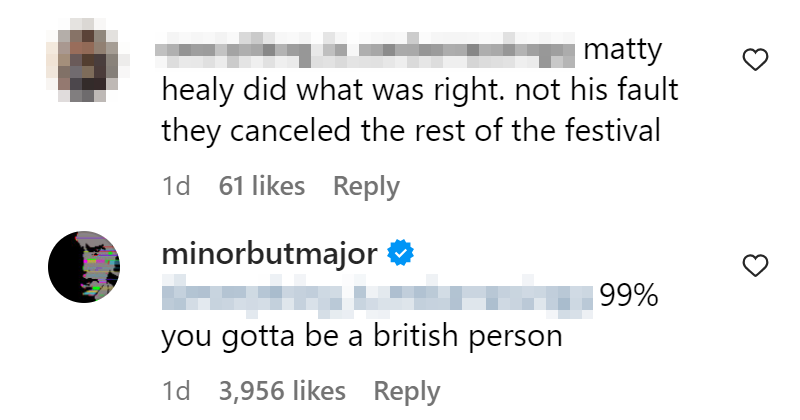
Task: Click "you gotta be a british person" text
Action: pos(362,337)
